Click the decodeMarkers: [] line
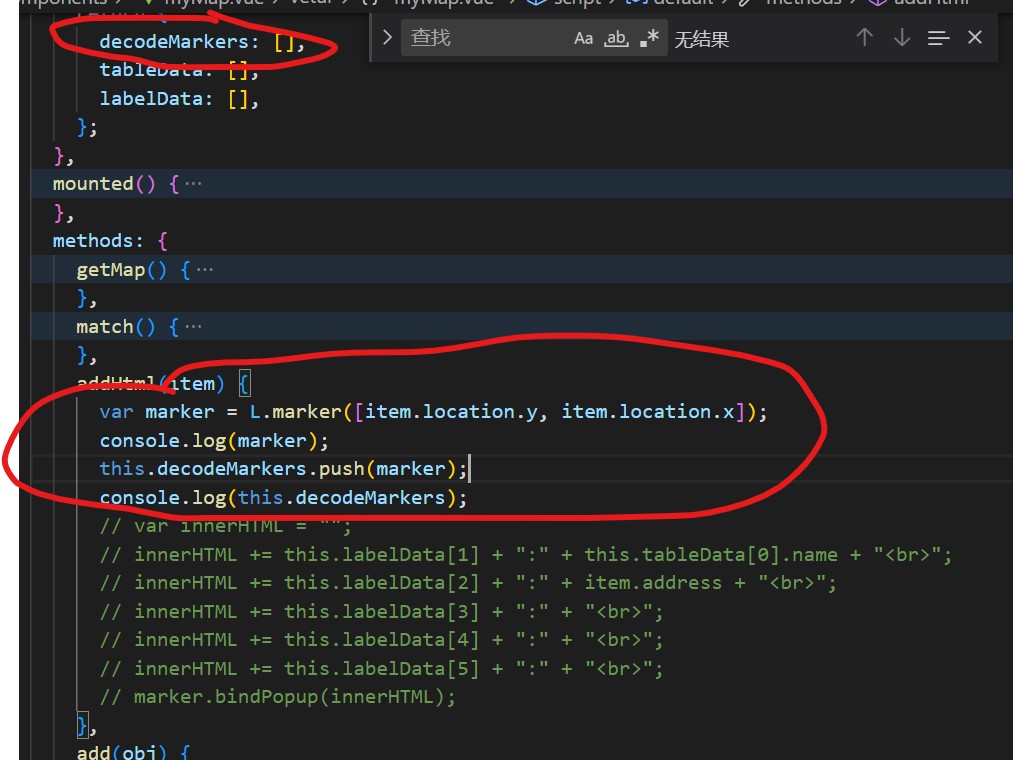This screenshot has width=1013, height=760. point(202,42)
